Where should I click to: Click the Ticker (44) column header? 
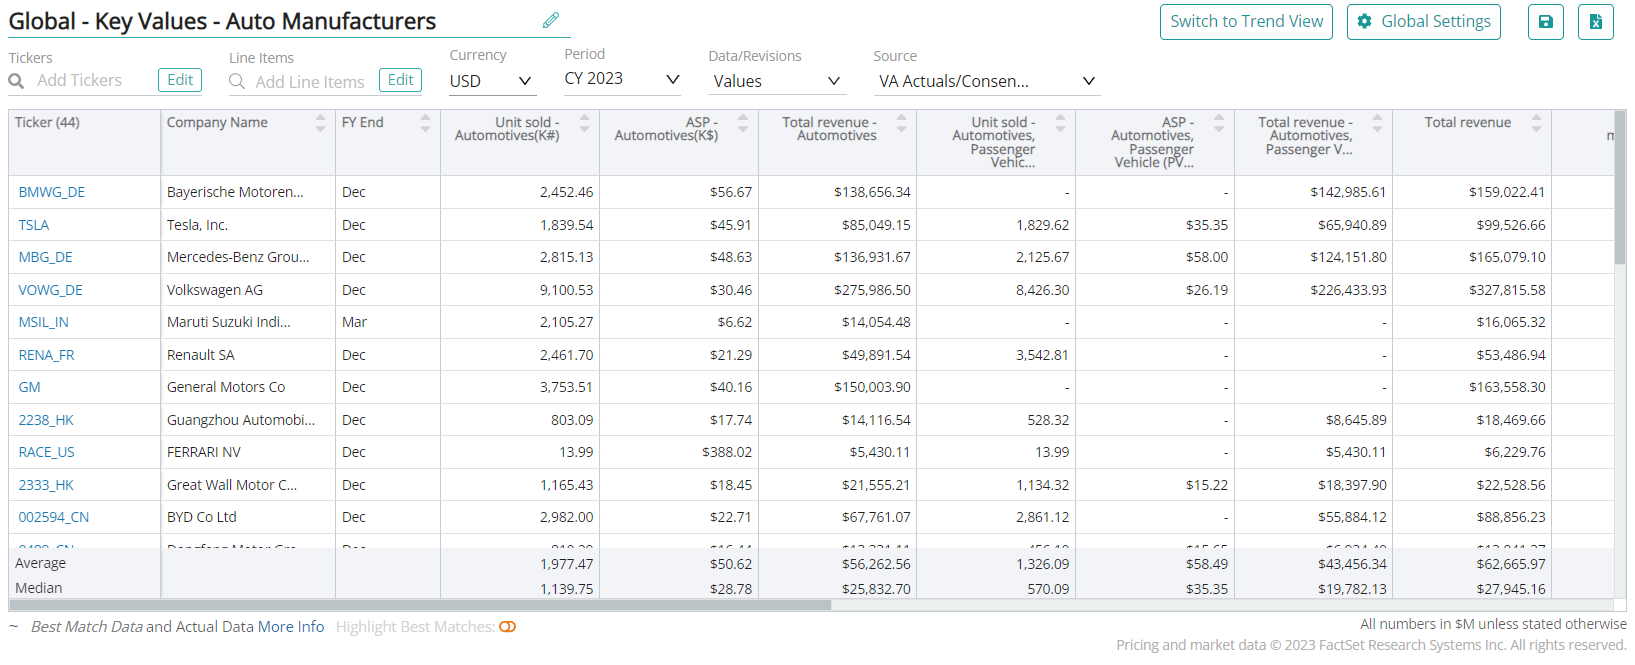click(x=84, y=143)
